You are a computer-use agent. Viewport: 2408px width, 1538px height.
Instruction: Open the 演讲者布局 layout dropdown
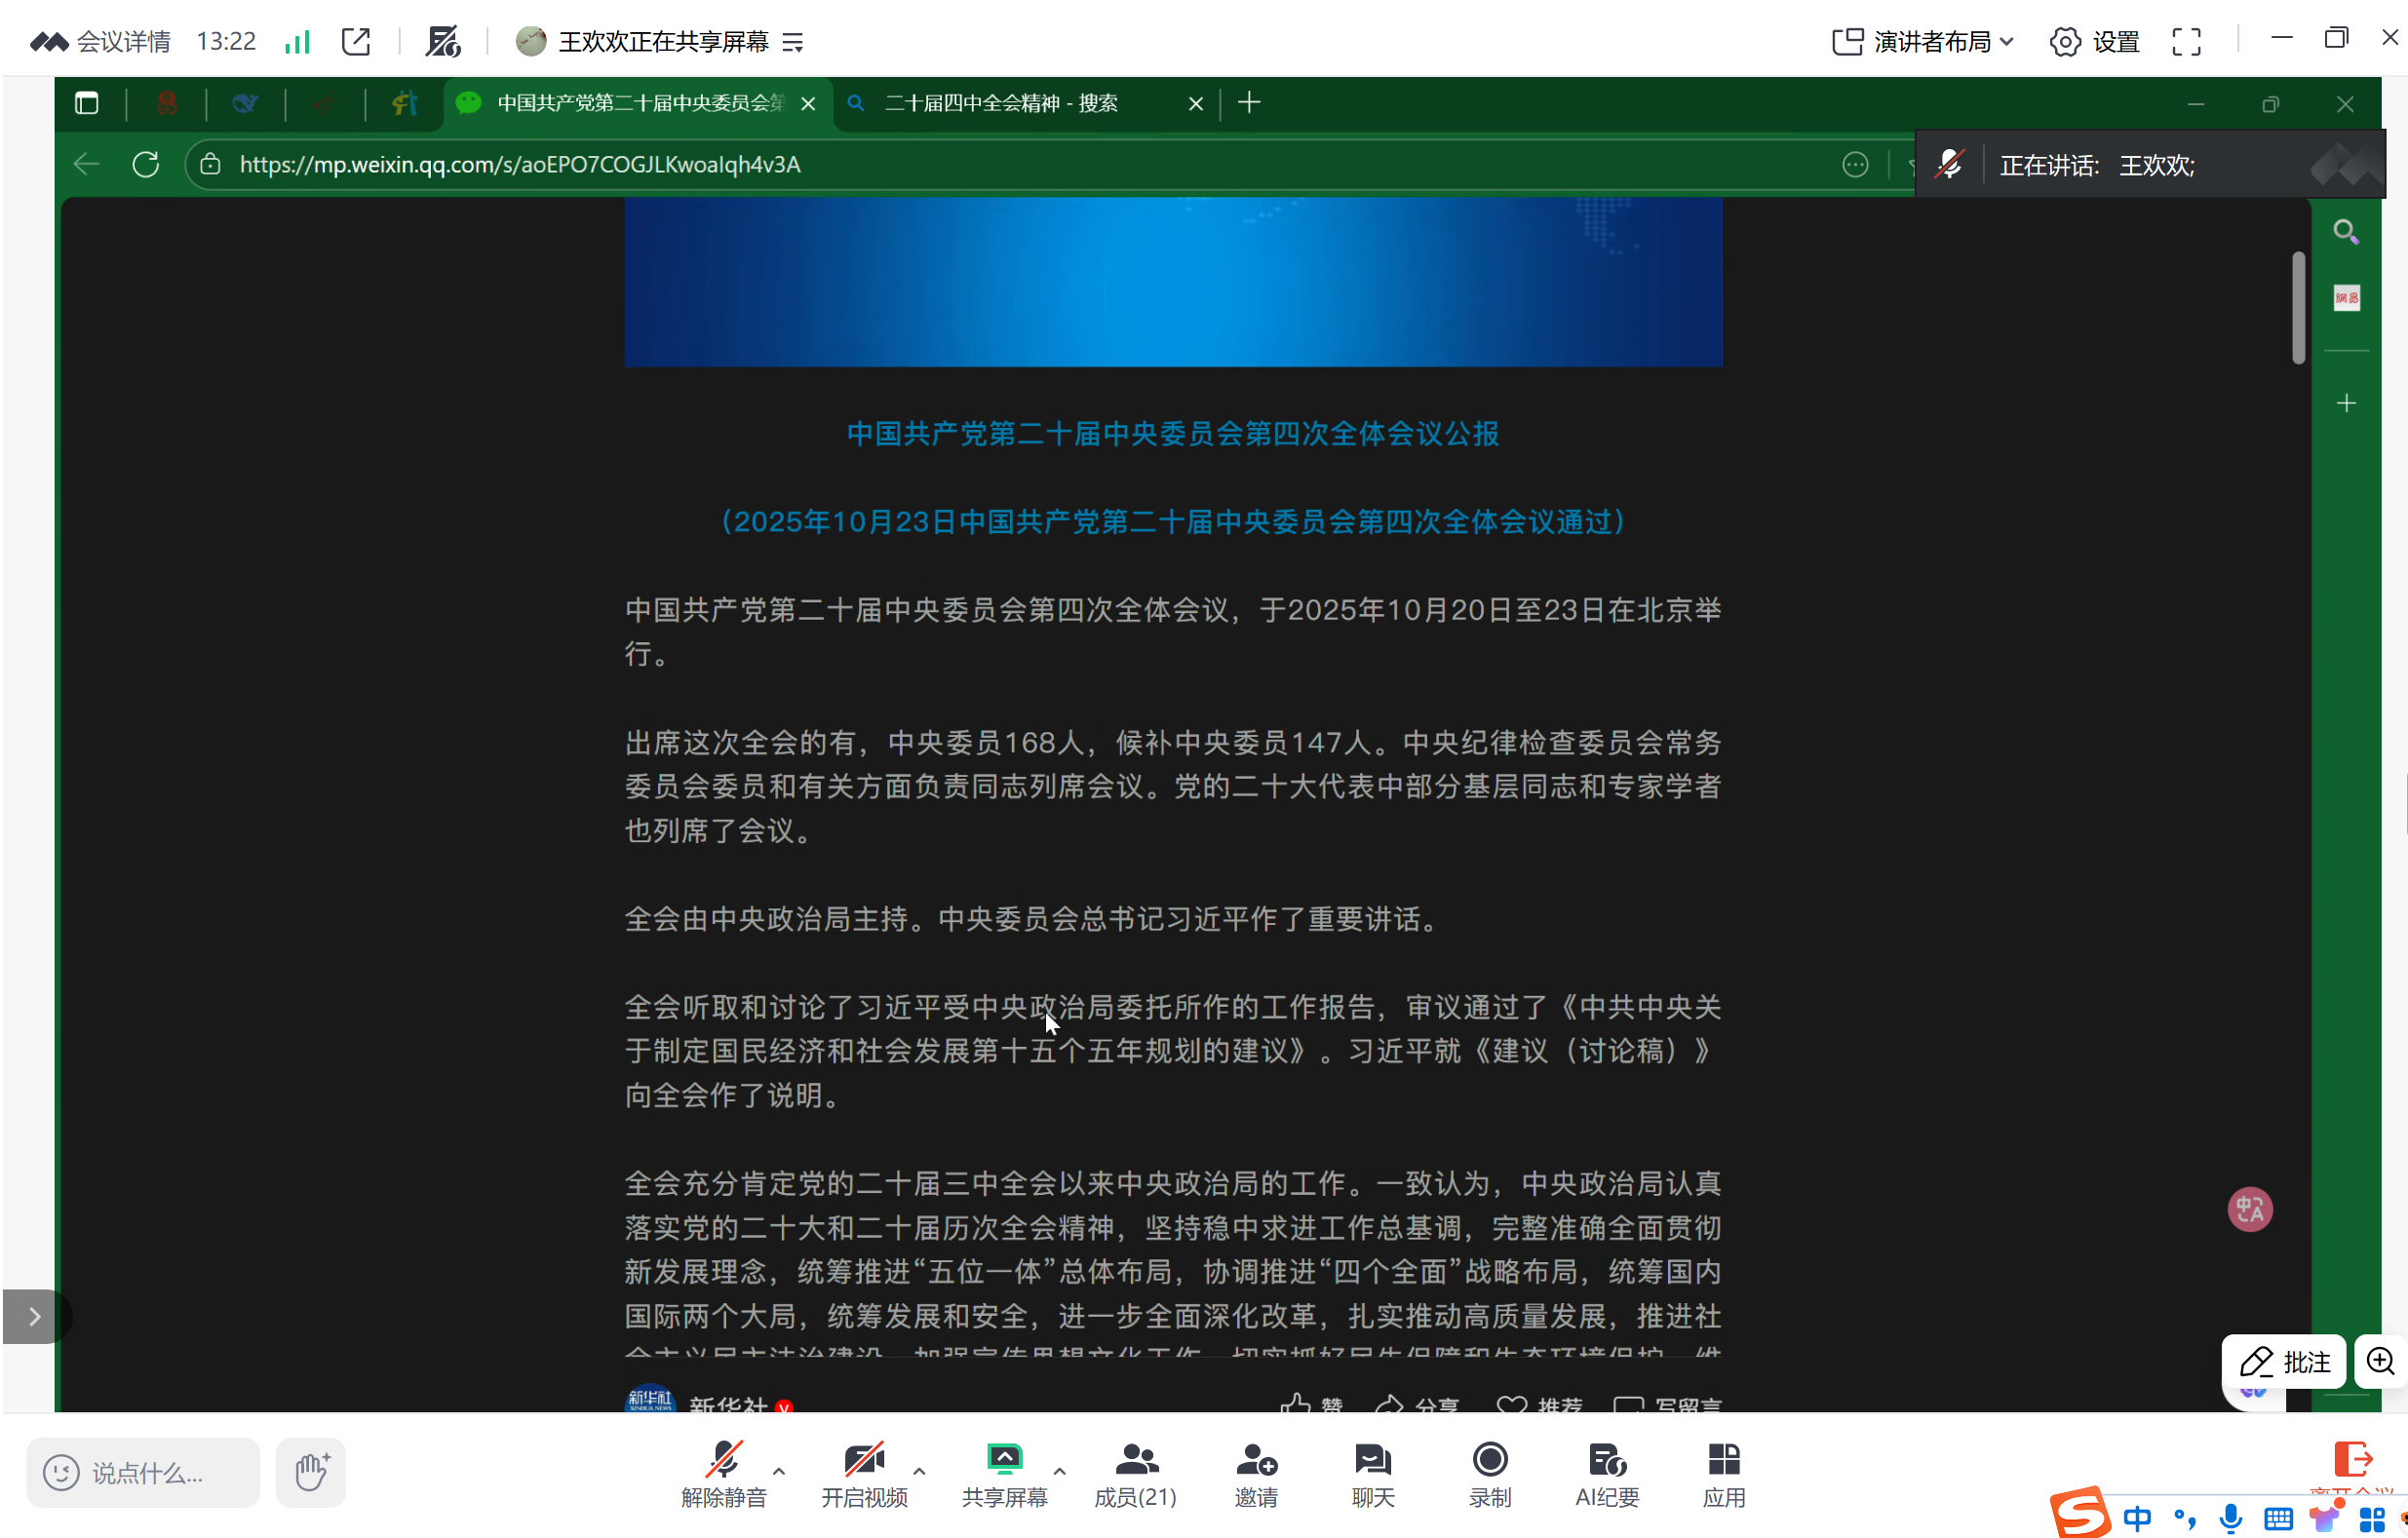(1922, 41)
